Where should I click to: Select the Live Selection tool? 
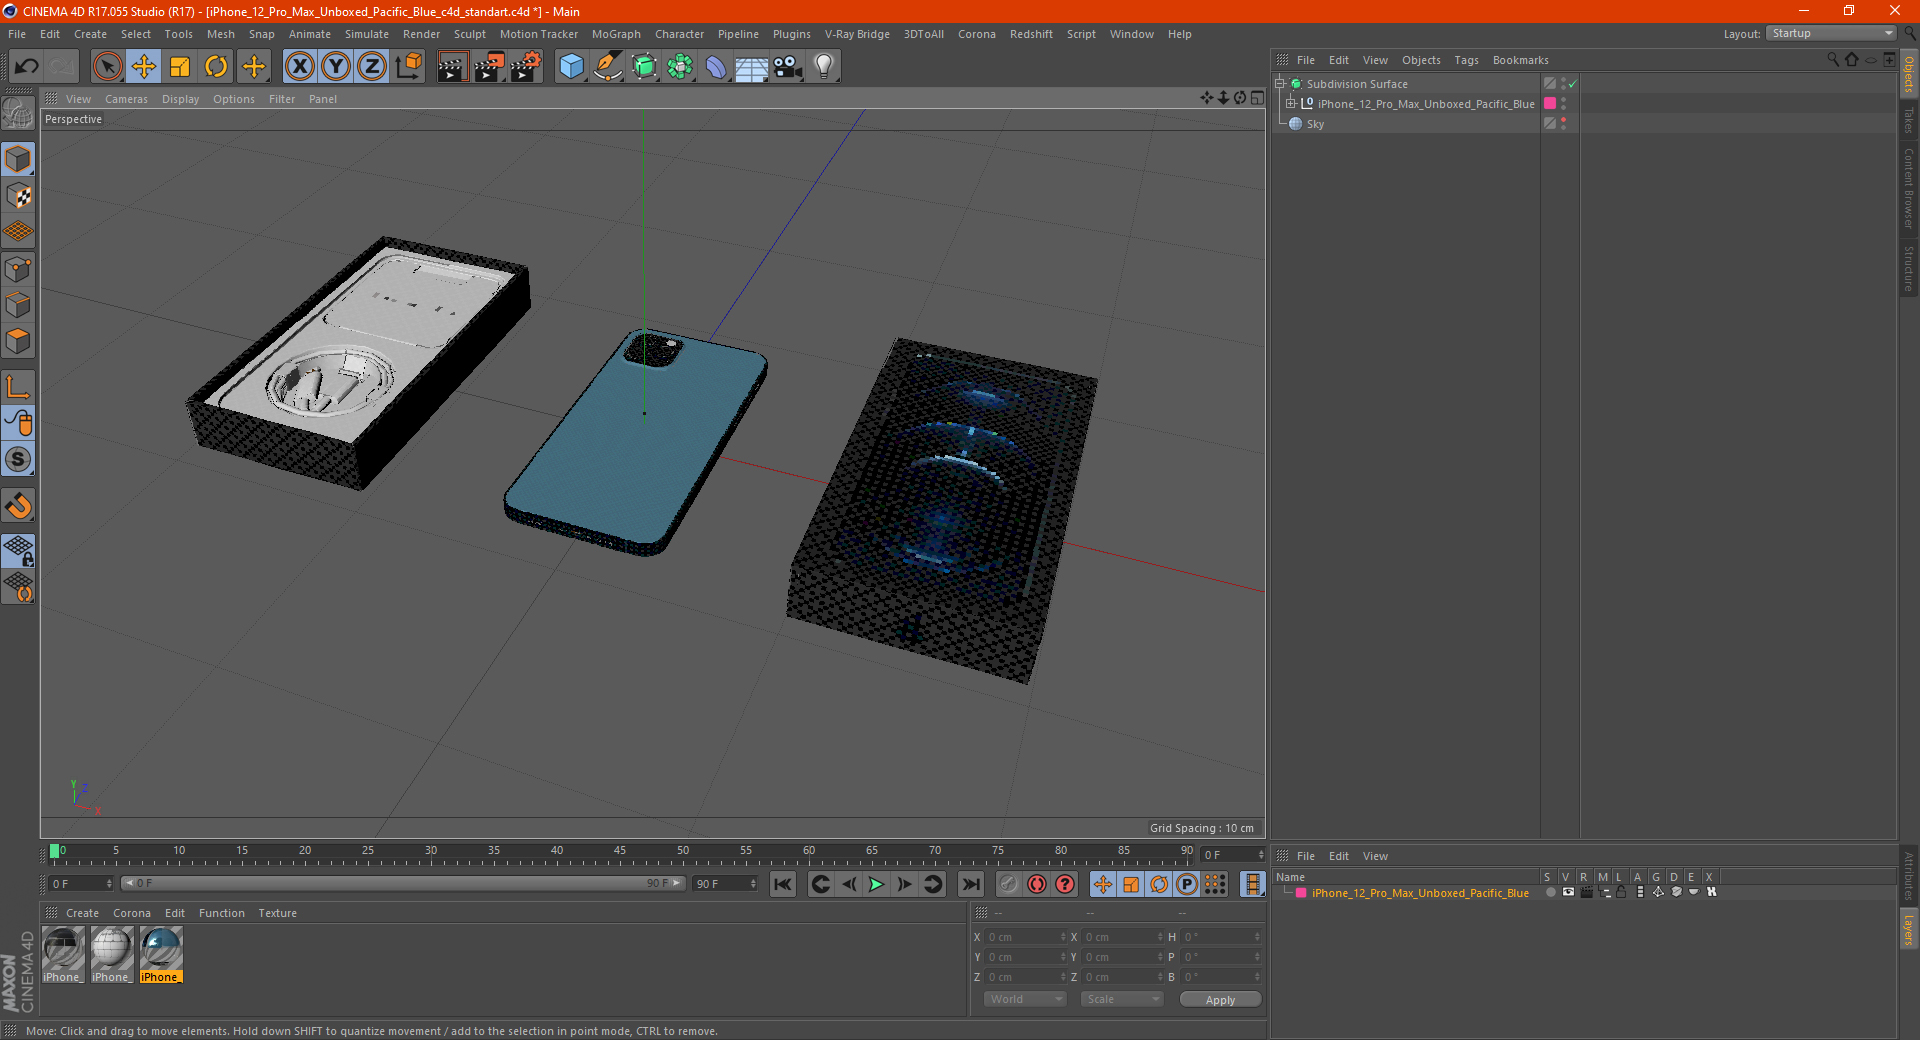point(107,67)
